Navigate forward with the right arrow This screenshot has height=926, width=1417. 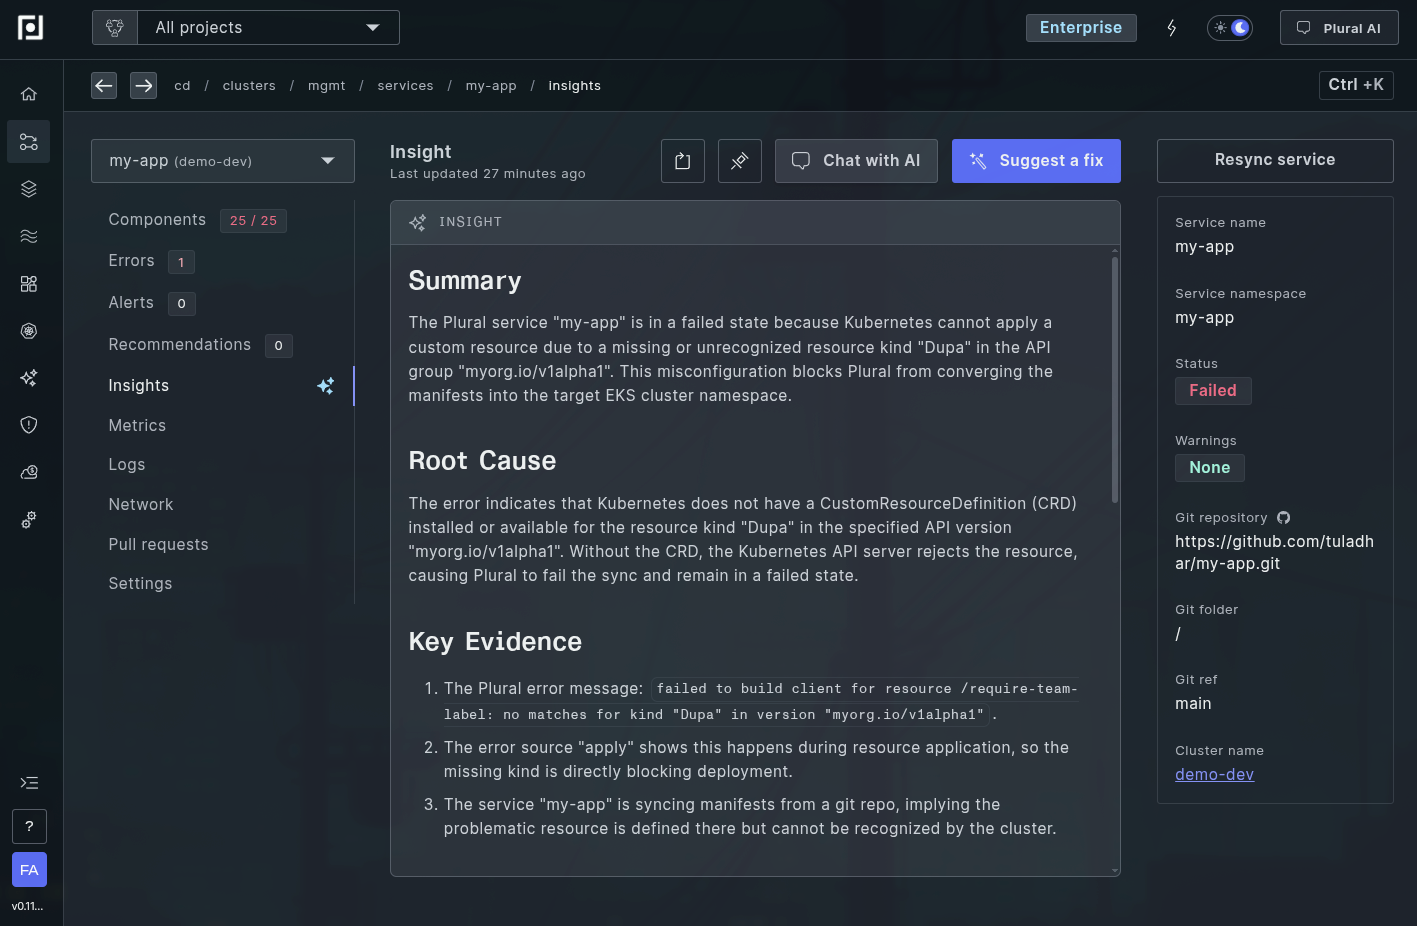point(144,86)
